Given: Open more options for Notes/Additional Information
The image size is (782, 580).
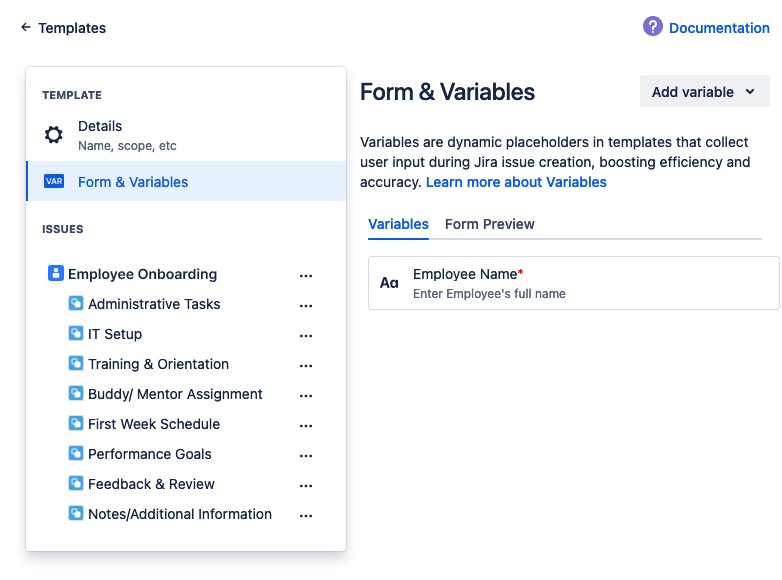Looking at the screenshot, I should click(x=306, y=515).
